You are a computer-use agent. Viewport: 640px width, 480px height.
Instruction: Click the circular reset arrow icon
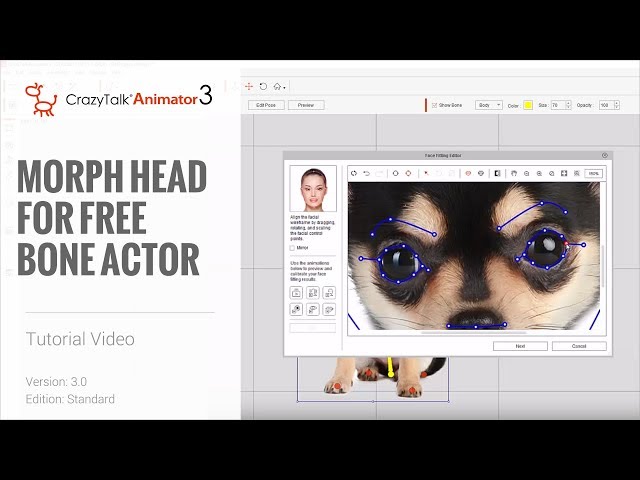pos(263,87)
